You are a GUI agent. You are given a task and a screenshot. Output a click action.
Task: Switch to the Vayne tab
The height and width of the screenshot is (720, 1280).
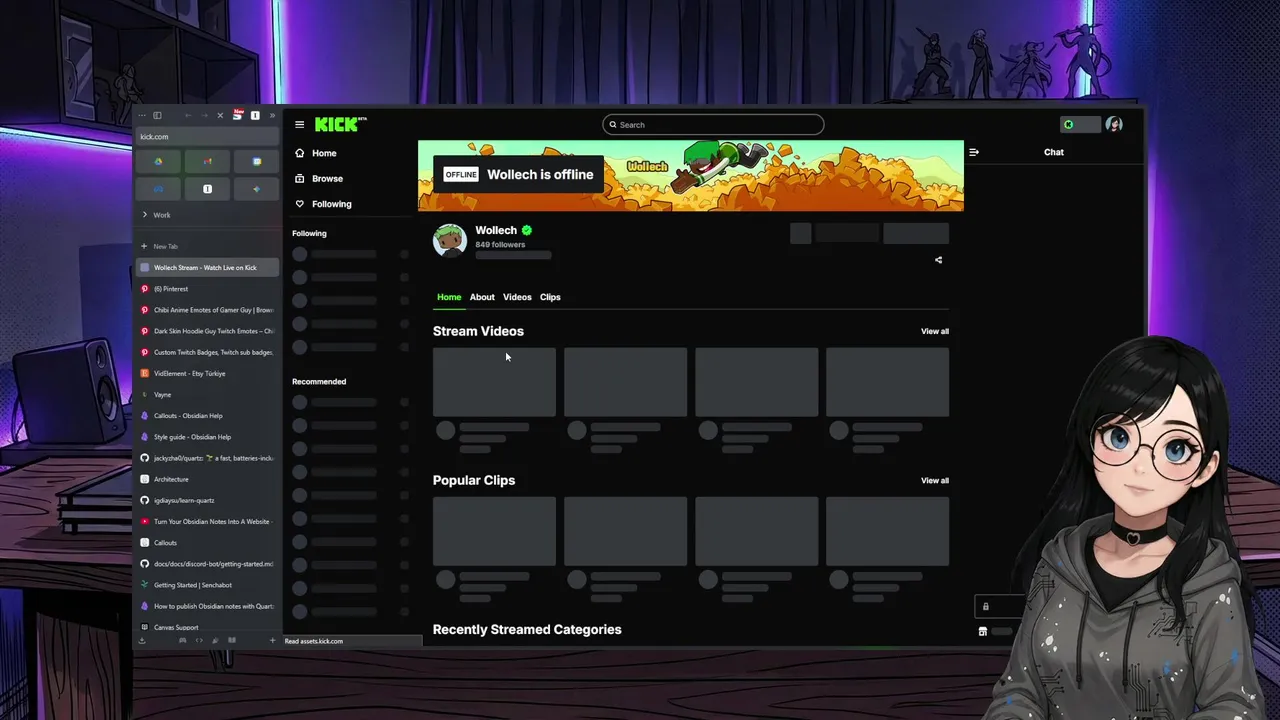(207, 394)
